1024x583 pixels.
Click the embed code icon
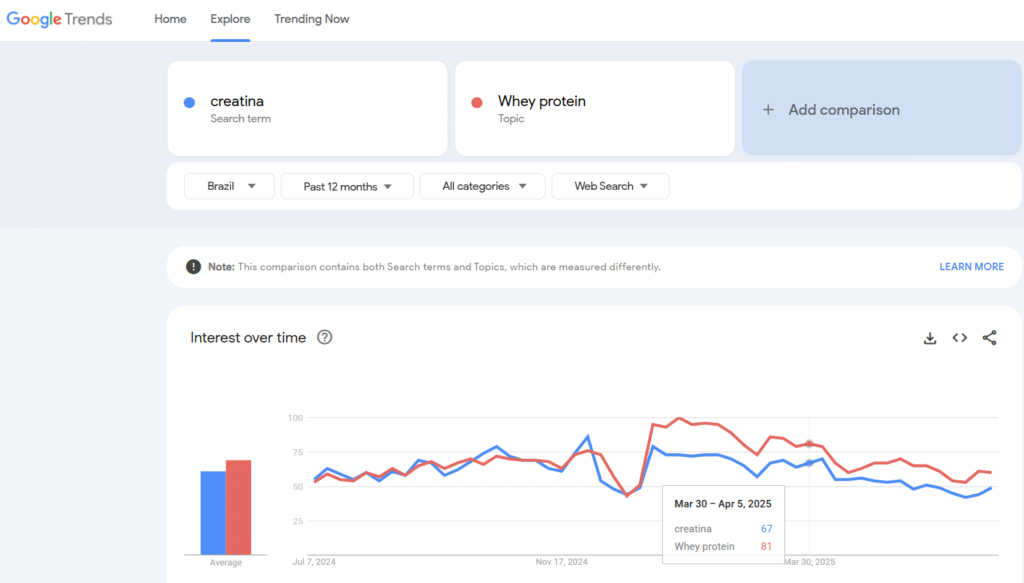tap(959, 338)
